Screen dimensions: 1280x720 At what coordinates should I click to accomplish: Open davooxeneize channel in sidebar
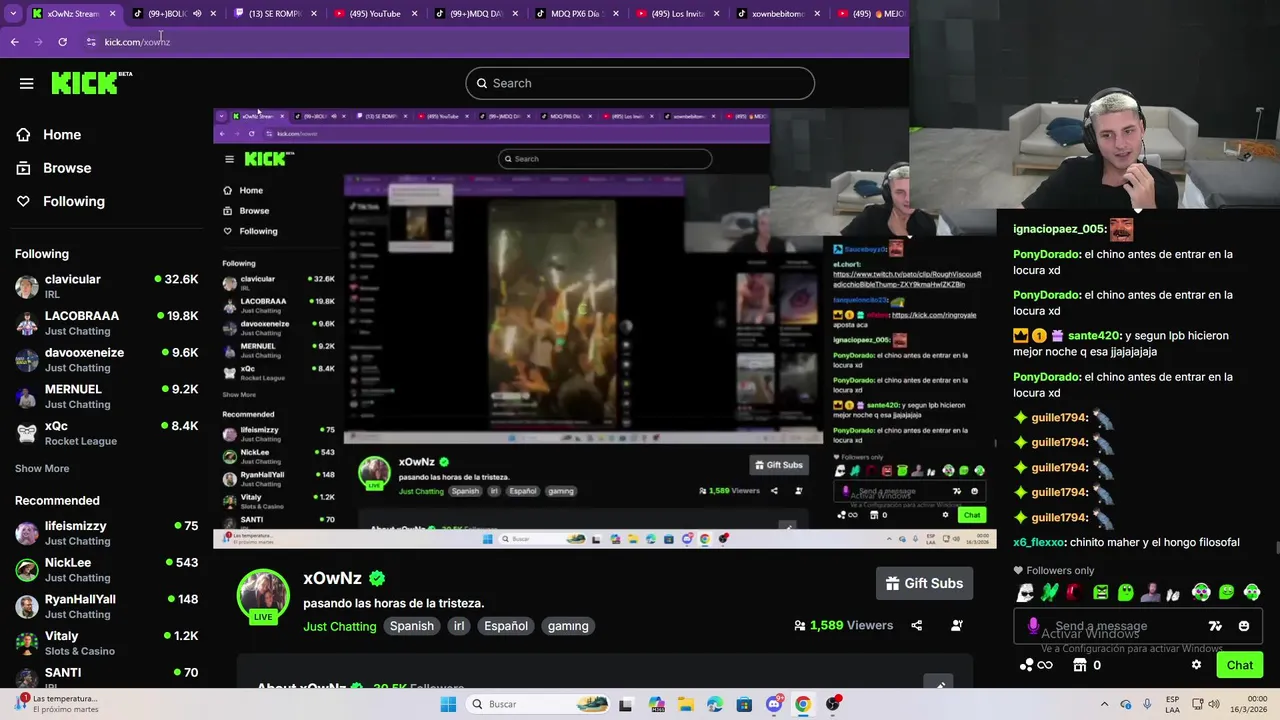click(106, 359)
